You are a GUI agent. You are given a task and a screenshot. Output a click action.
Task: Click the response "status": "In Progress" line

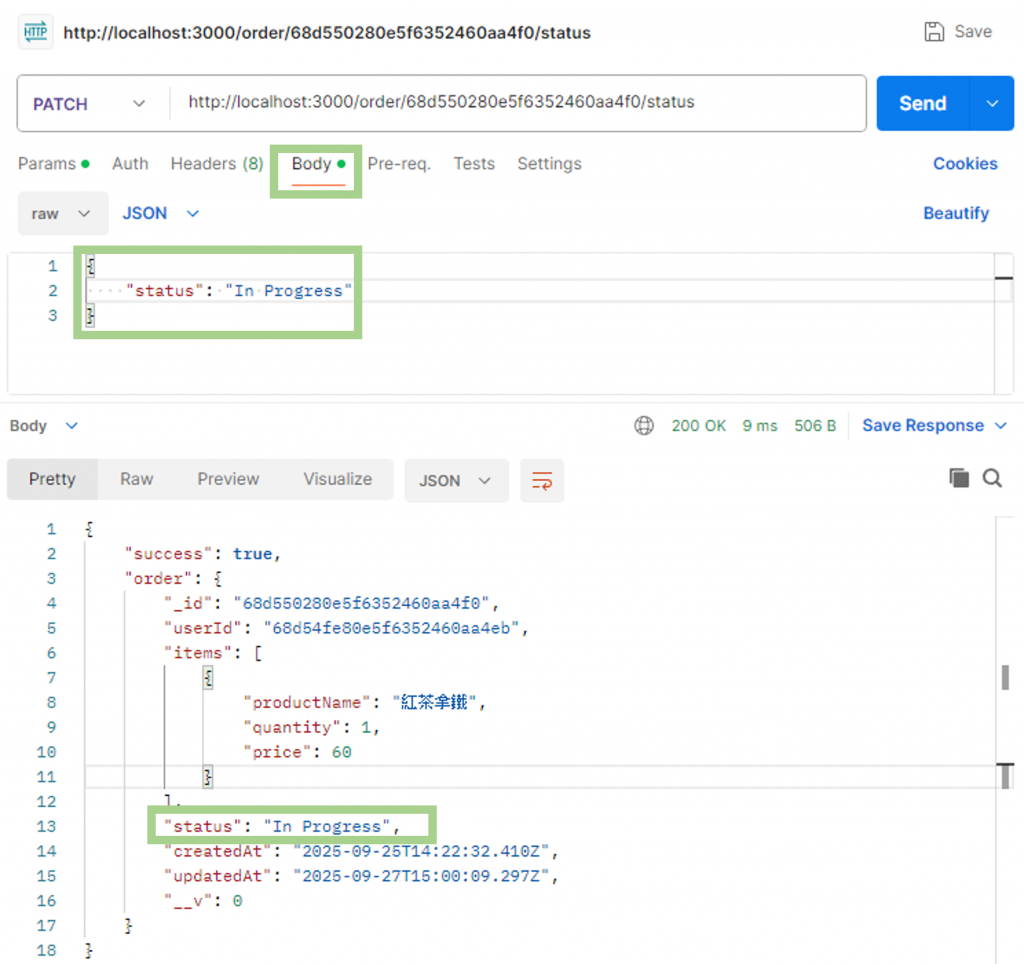282,827
